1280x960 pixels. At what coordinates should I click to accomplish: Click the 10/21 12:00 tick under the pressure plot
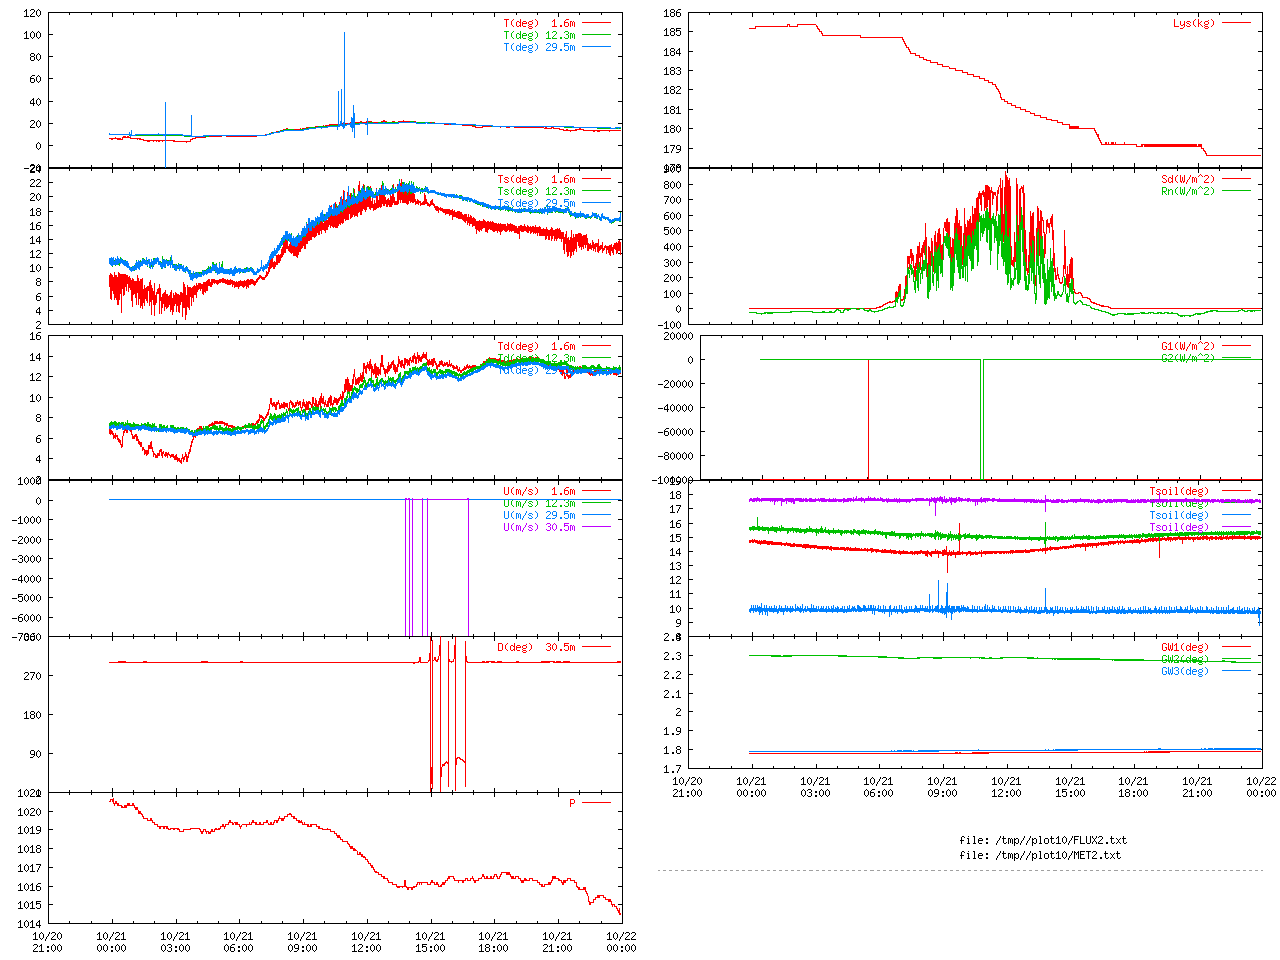tap(366, 942)
